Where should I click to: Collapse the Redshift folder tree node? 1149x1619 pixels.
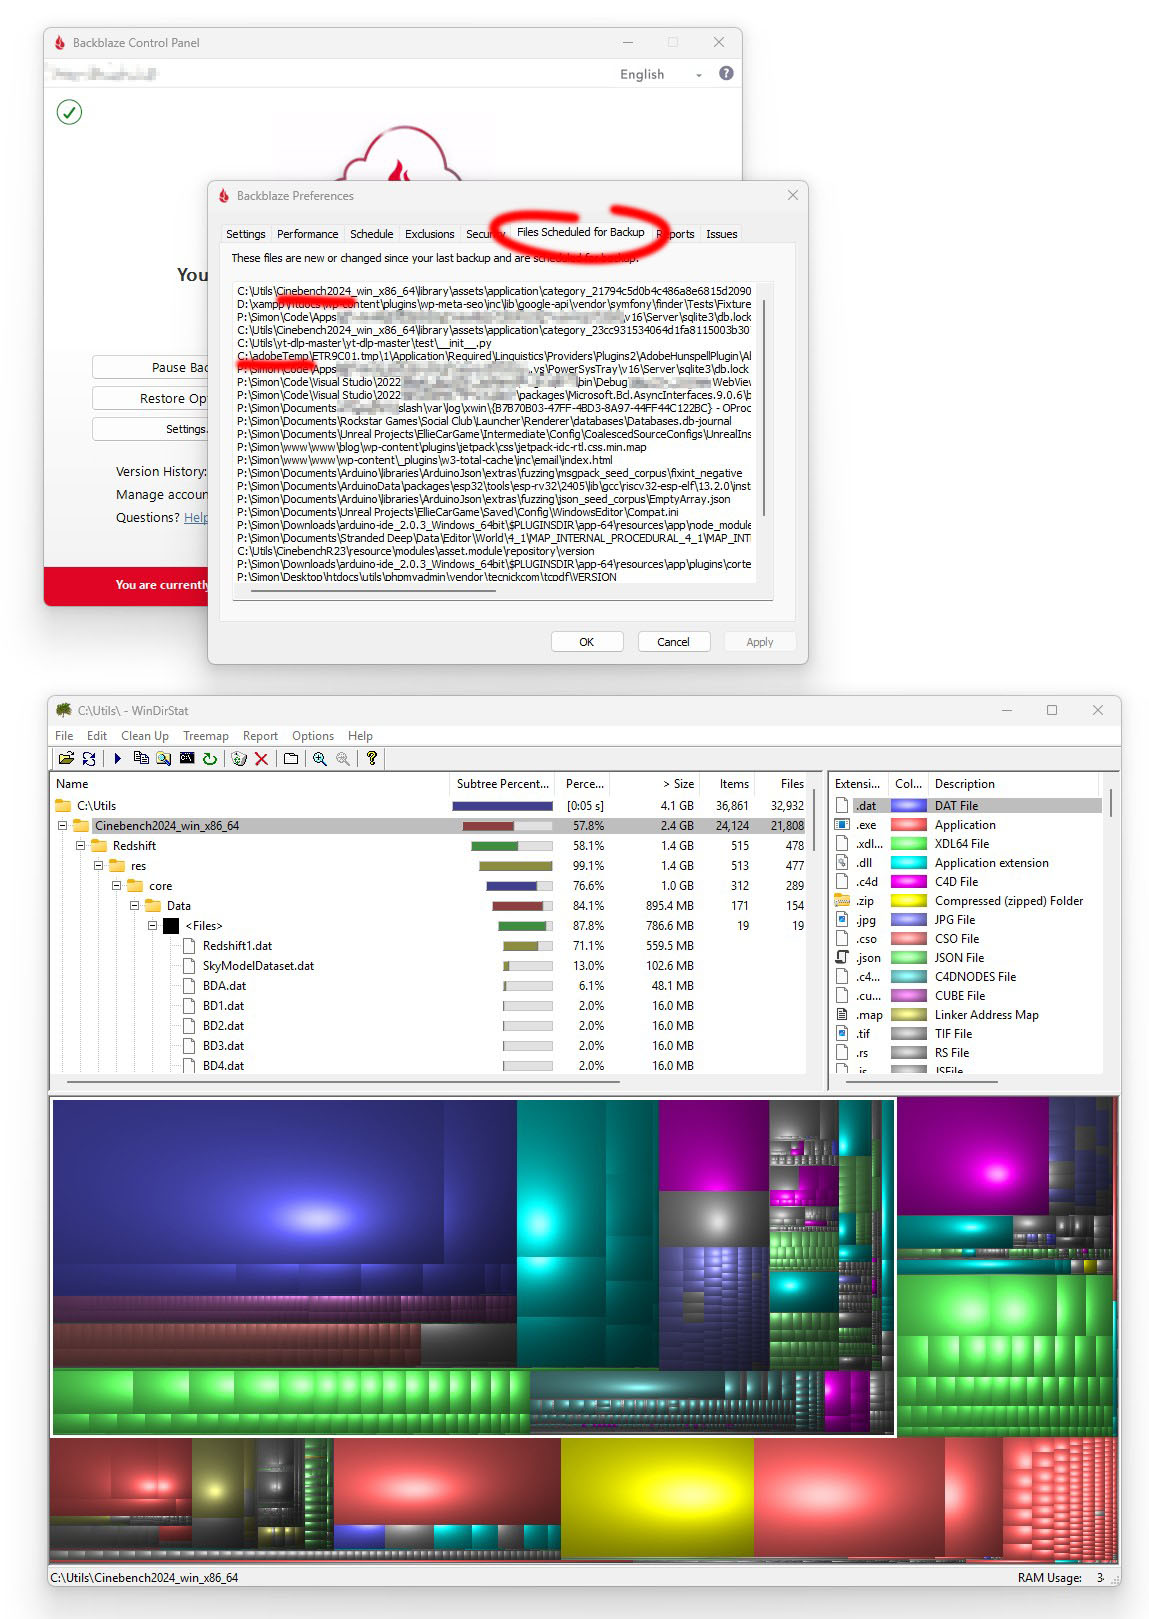(81, 846)
